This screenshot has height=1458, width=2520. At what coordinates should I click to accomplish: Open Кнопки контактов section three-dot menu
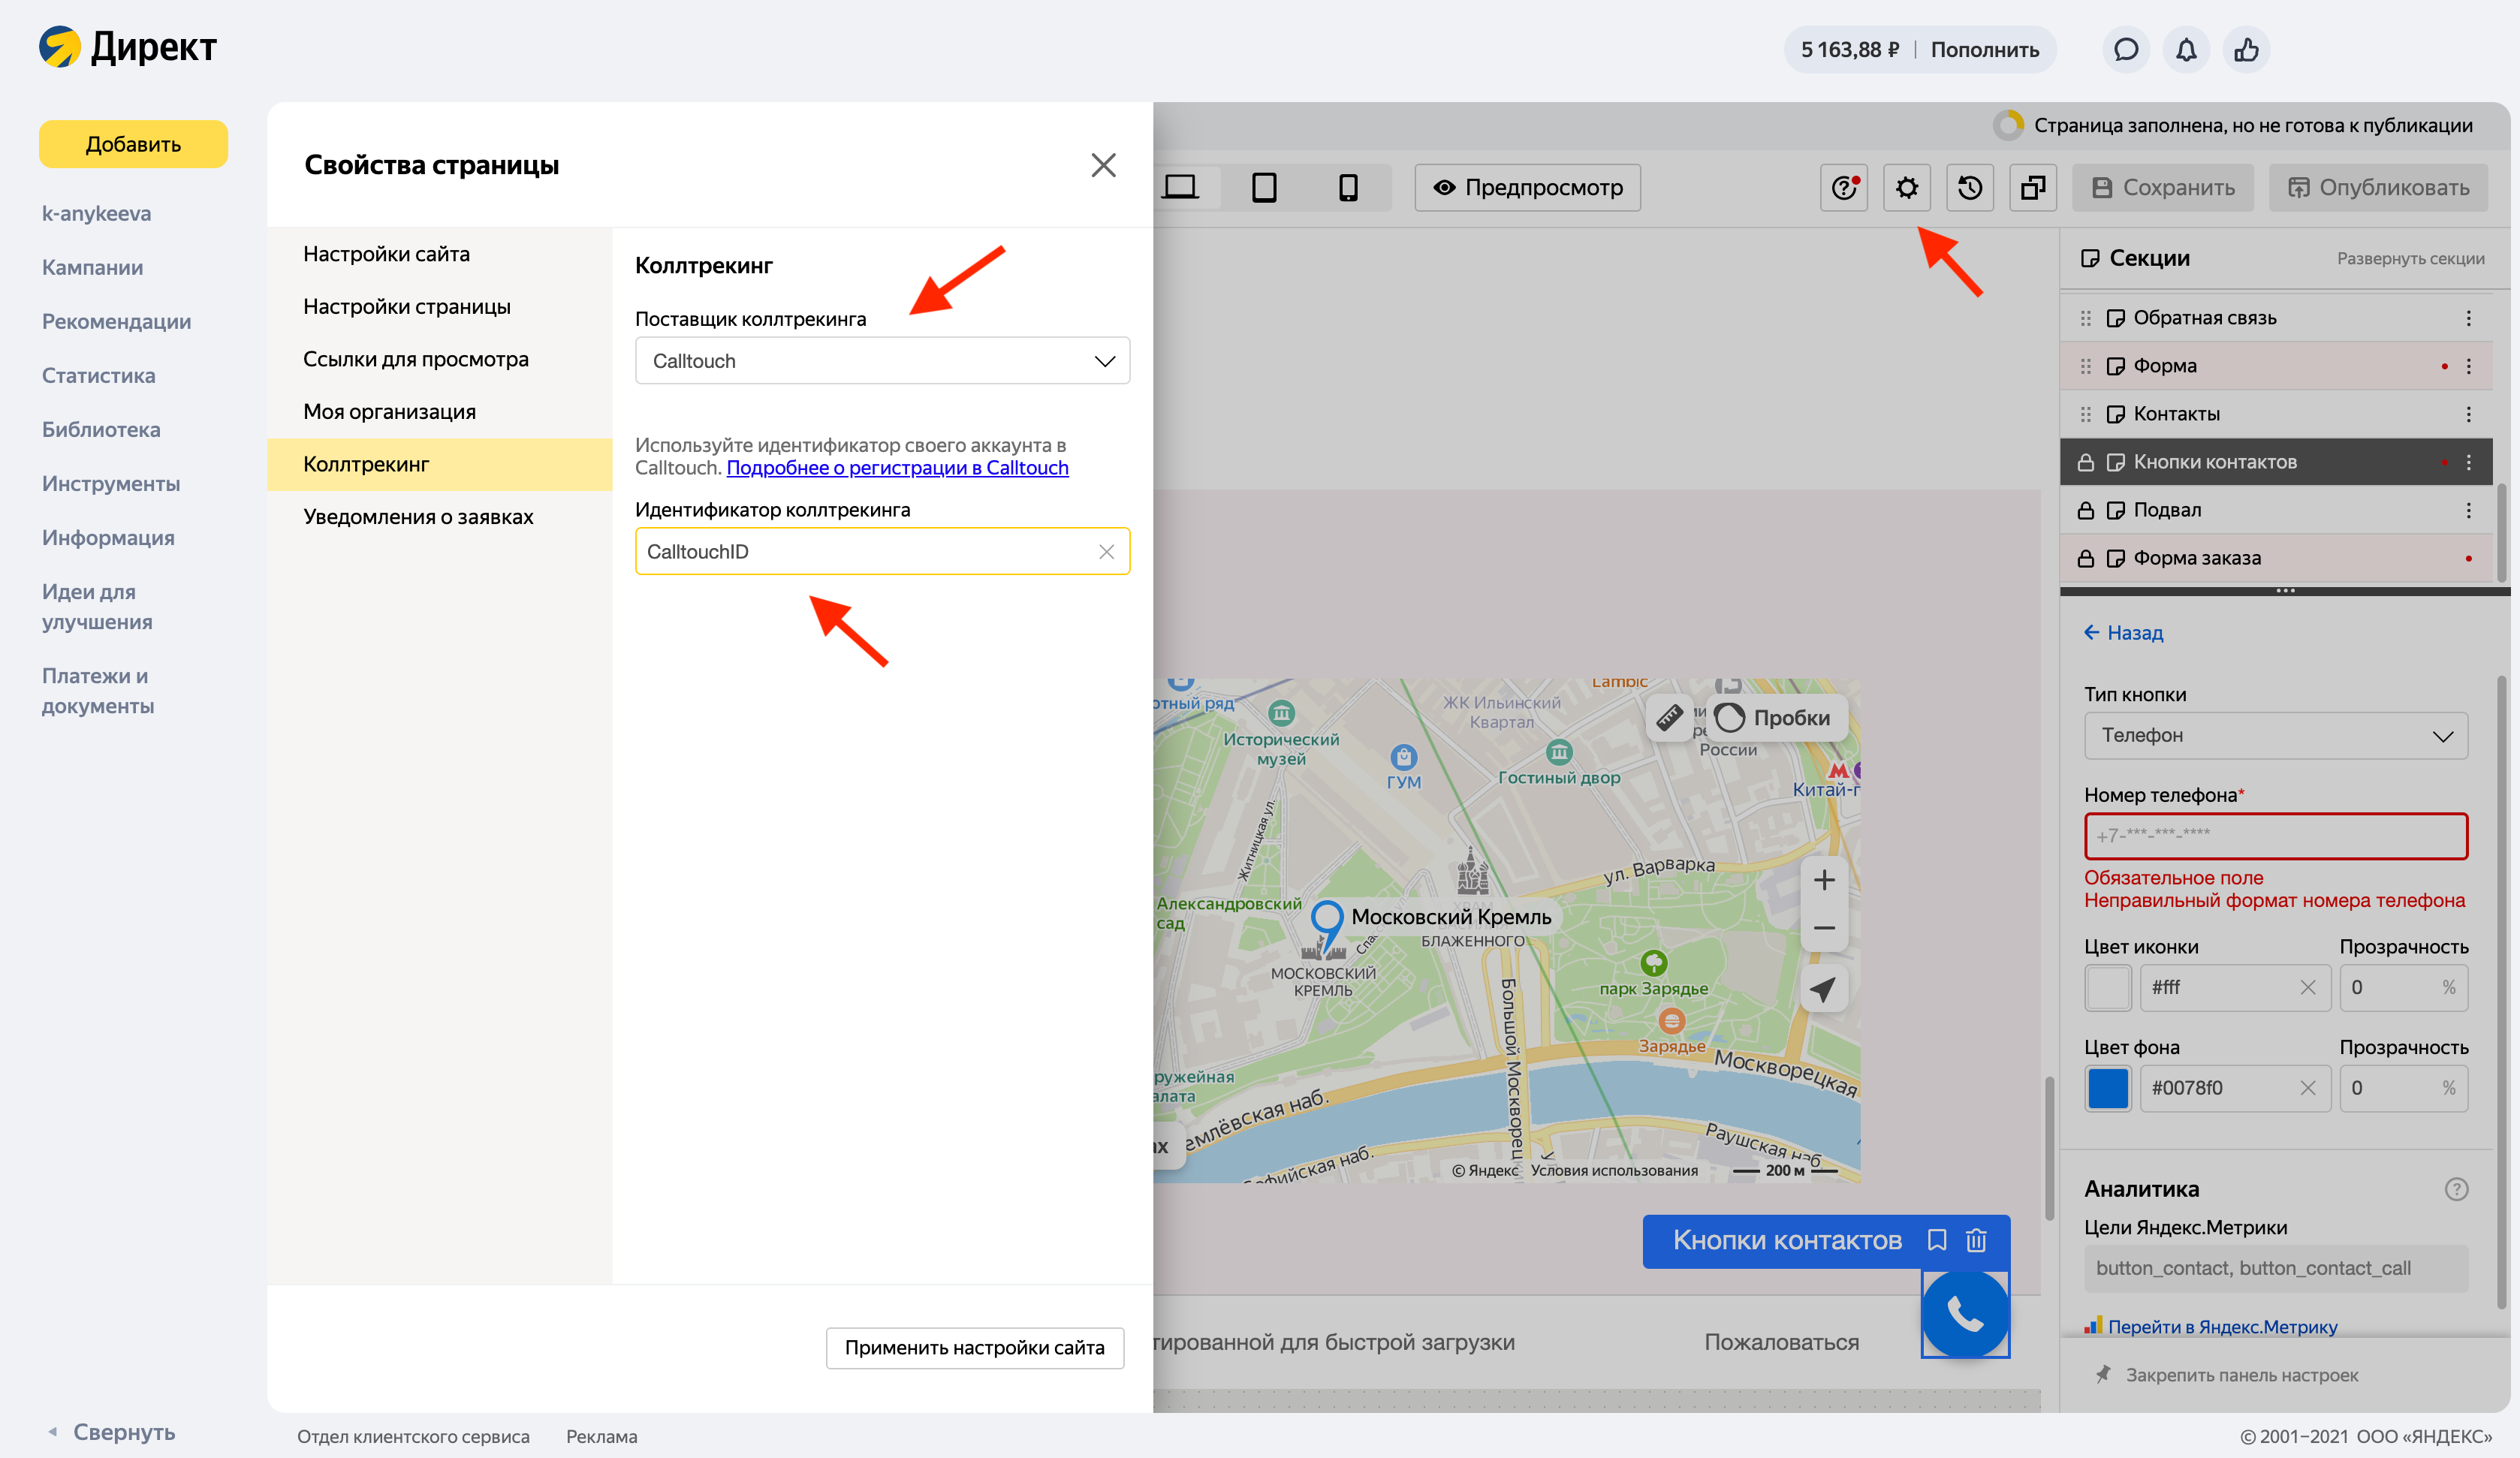(x=2468, y=462)
